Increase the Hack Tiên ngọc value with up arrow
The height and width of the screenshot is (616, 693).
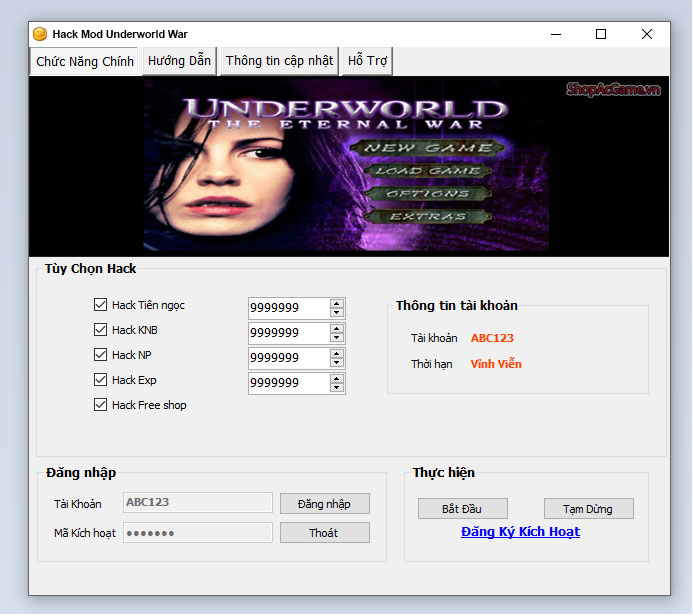tap(337, 303)
